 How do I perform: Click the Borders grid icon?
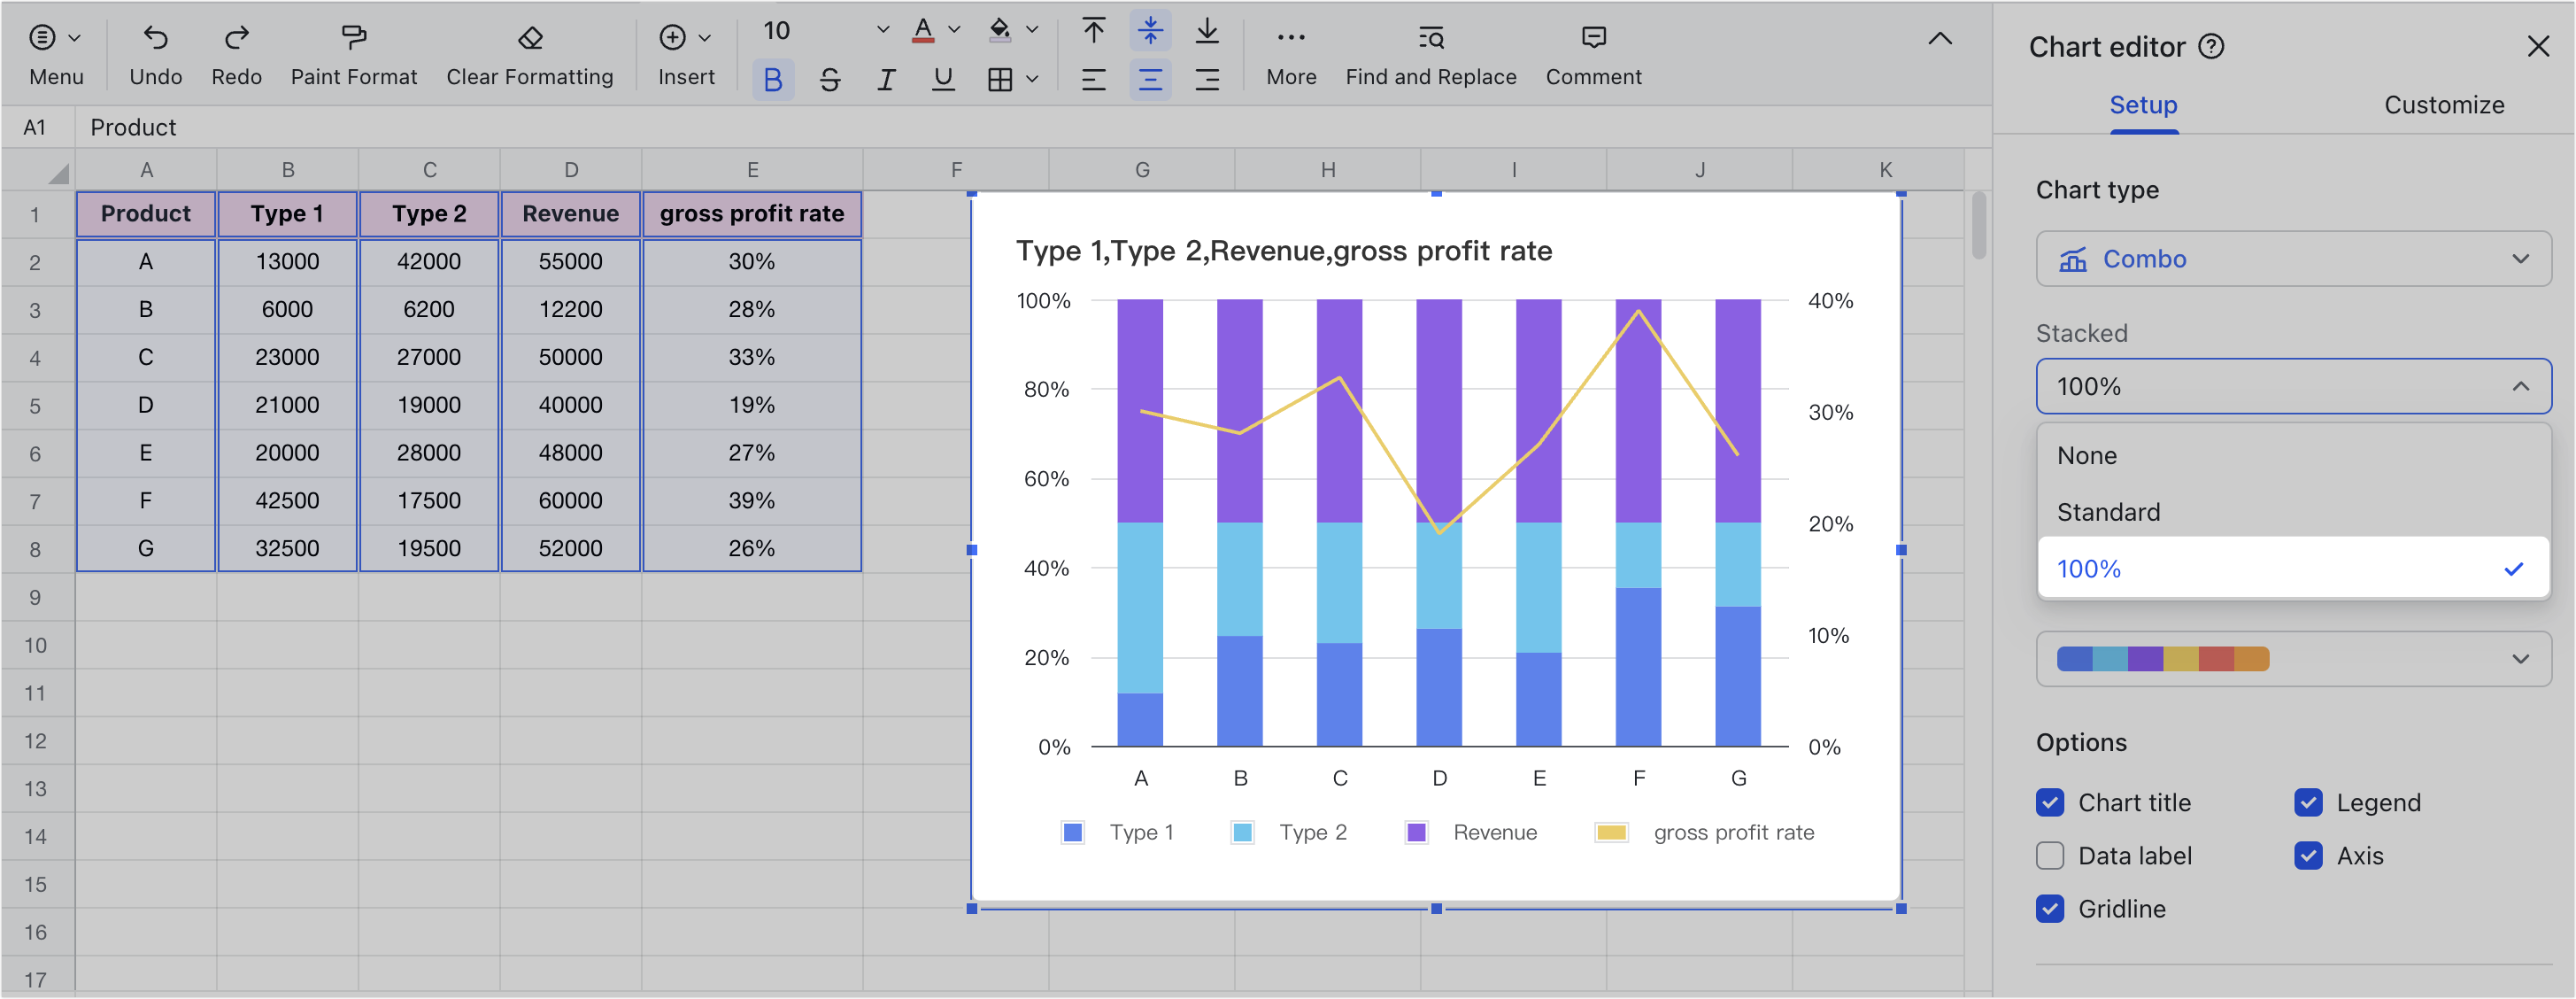pyautogui.click(x=999, y=80)
